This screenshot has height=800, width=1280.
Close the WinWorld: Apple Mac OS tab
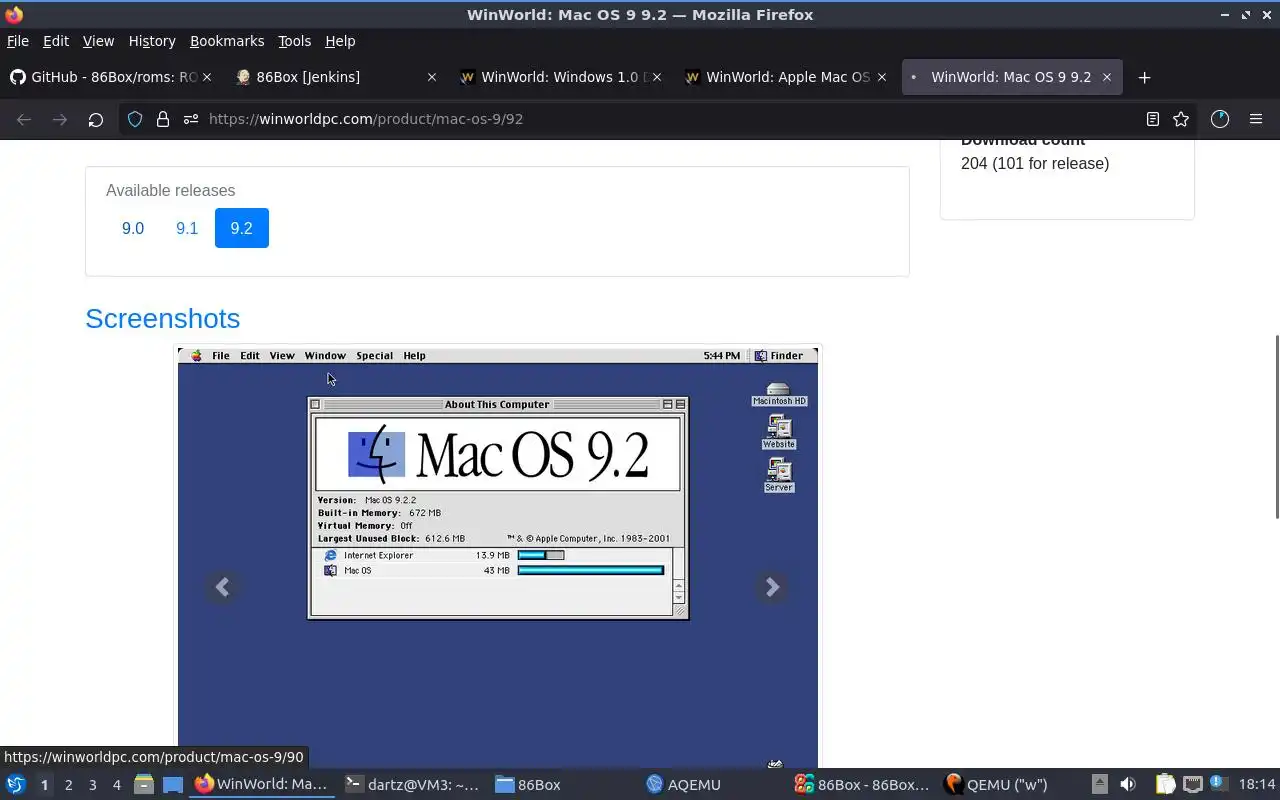pyautogui.click(x=882, y=77)
